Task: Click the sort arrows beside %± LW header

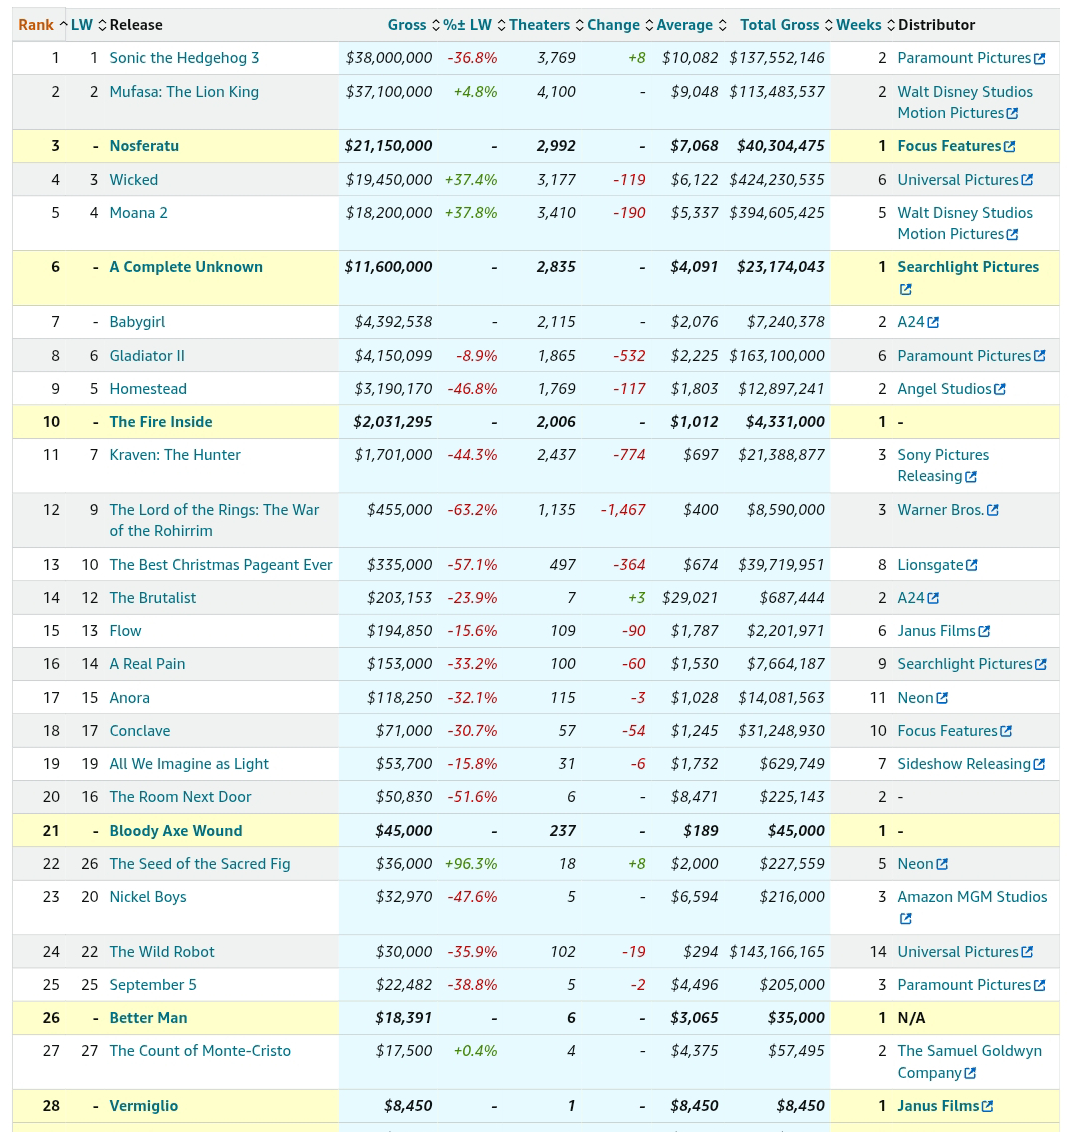Action: pyautogui.click(x=501, y=25)
